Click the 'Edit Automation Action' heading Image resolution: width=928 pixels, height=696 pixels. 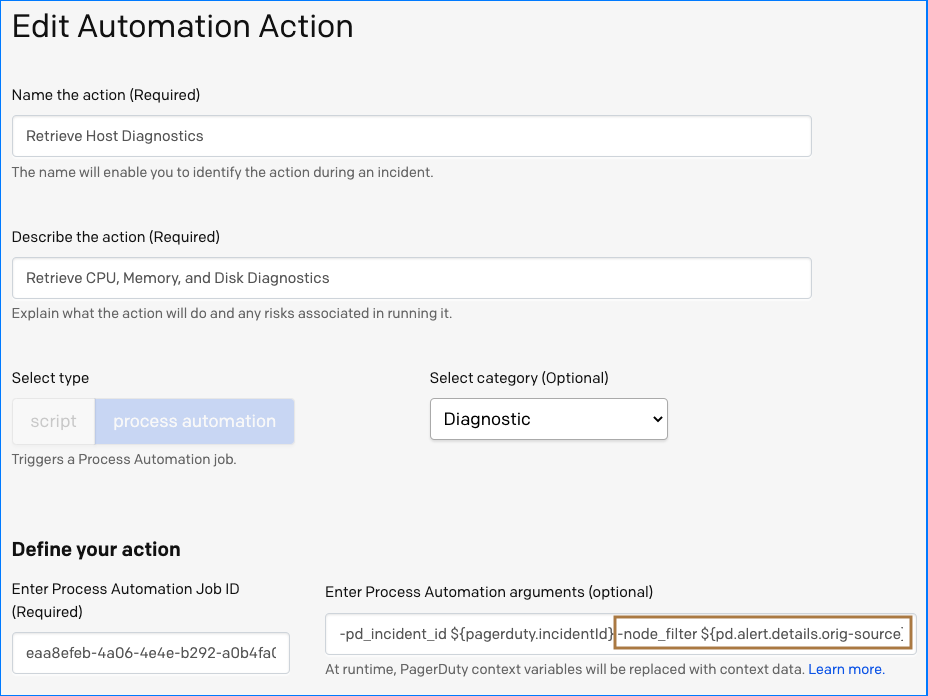[183, 27]
